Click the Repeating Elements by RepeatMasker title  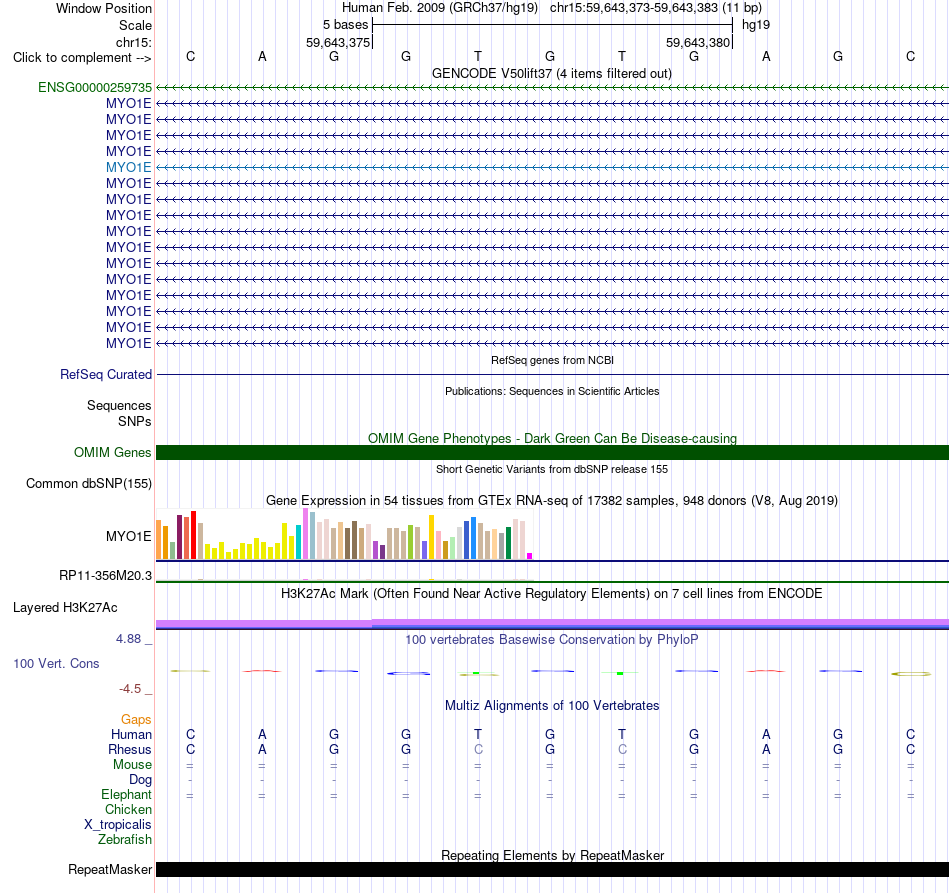(x=553, y=855)
